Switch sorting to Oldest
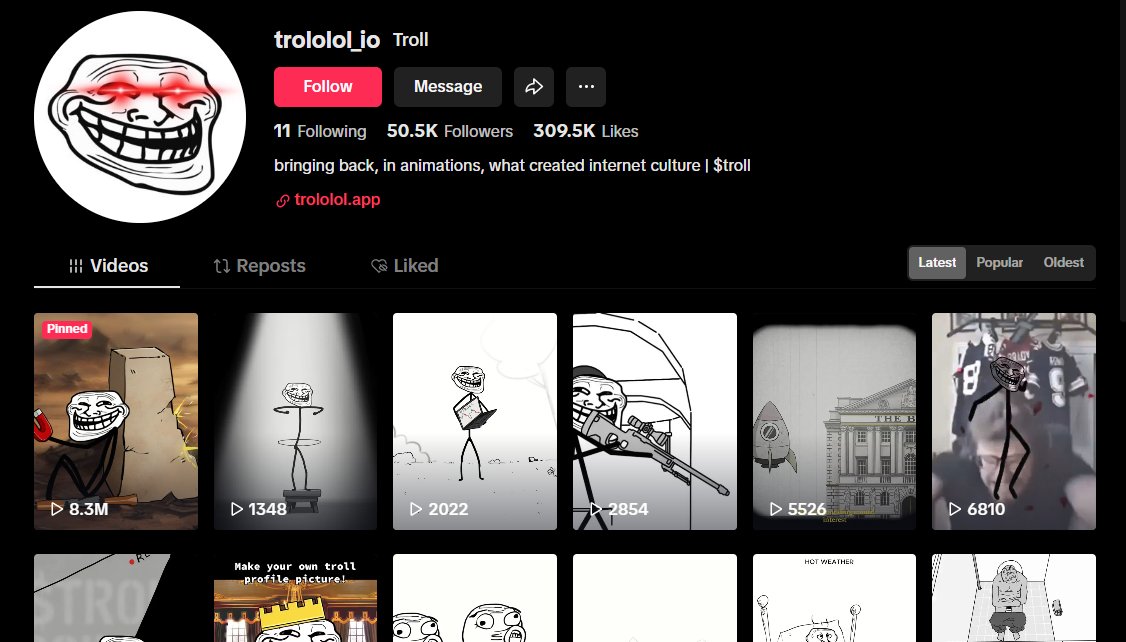Image resolution: width=1126 pixels, height=642 pixels. pyautogui.click(x=1064, y=263)
